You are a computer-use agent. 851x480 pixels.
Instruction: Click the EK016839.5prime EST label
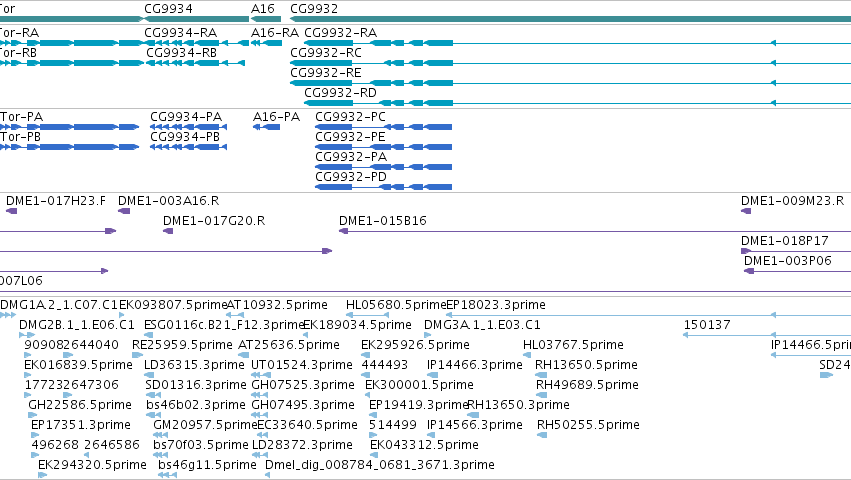78,365
